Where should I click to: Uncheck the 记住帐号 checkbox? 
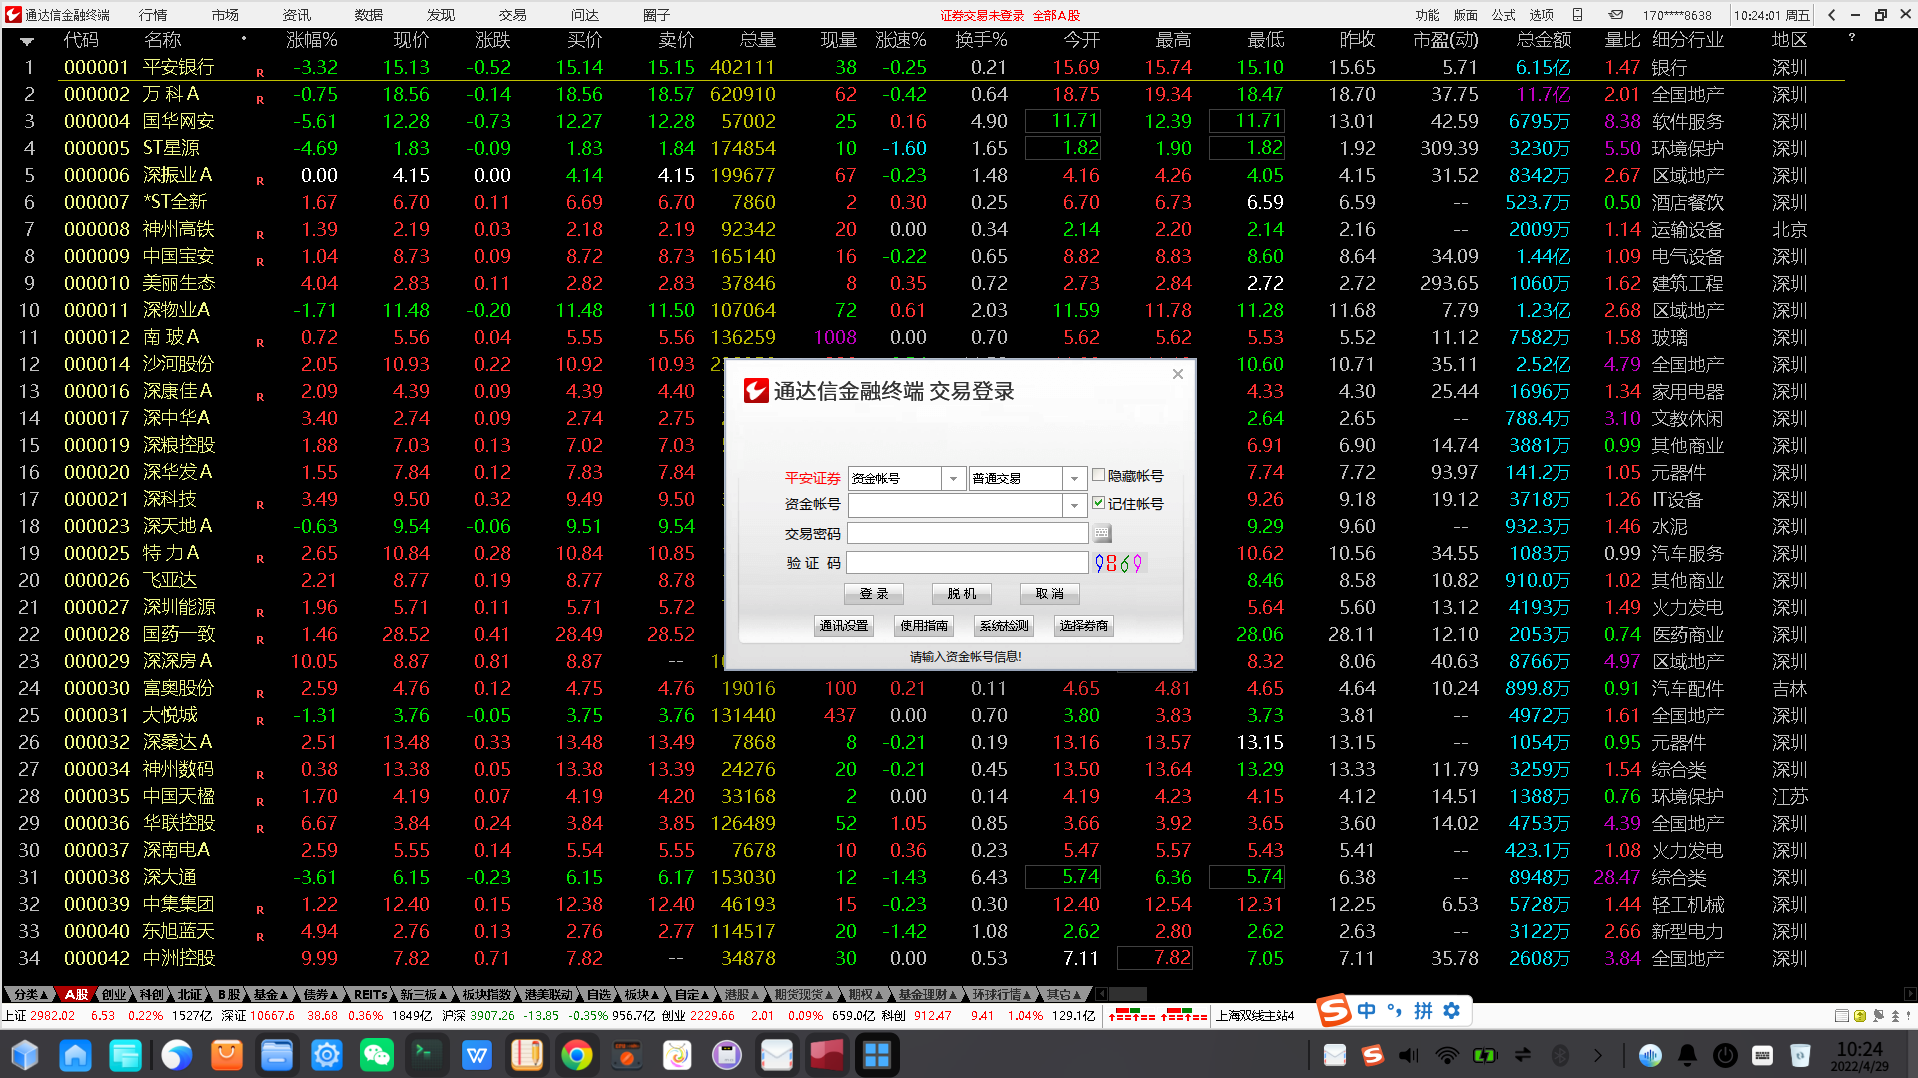[1098, 504]
